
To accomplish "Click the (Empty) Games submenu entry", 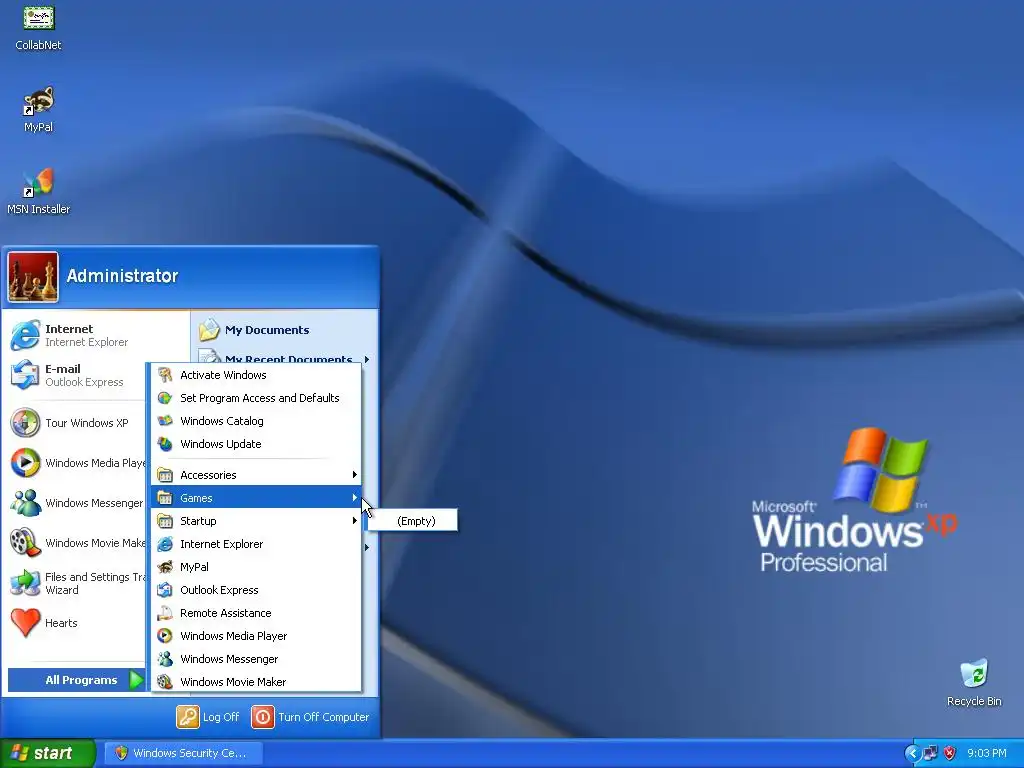I will [x=412, y=520].
